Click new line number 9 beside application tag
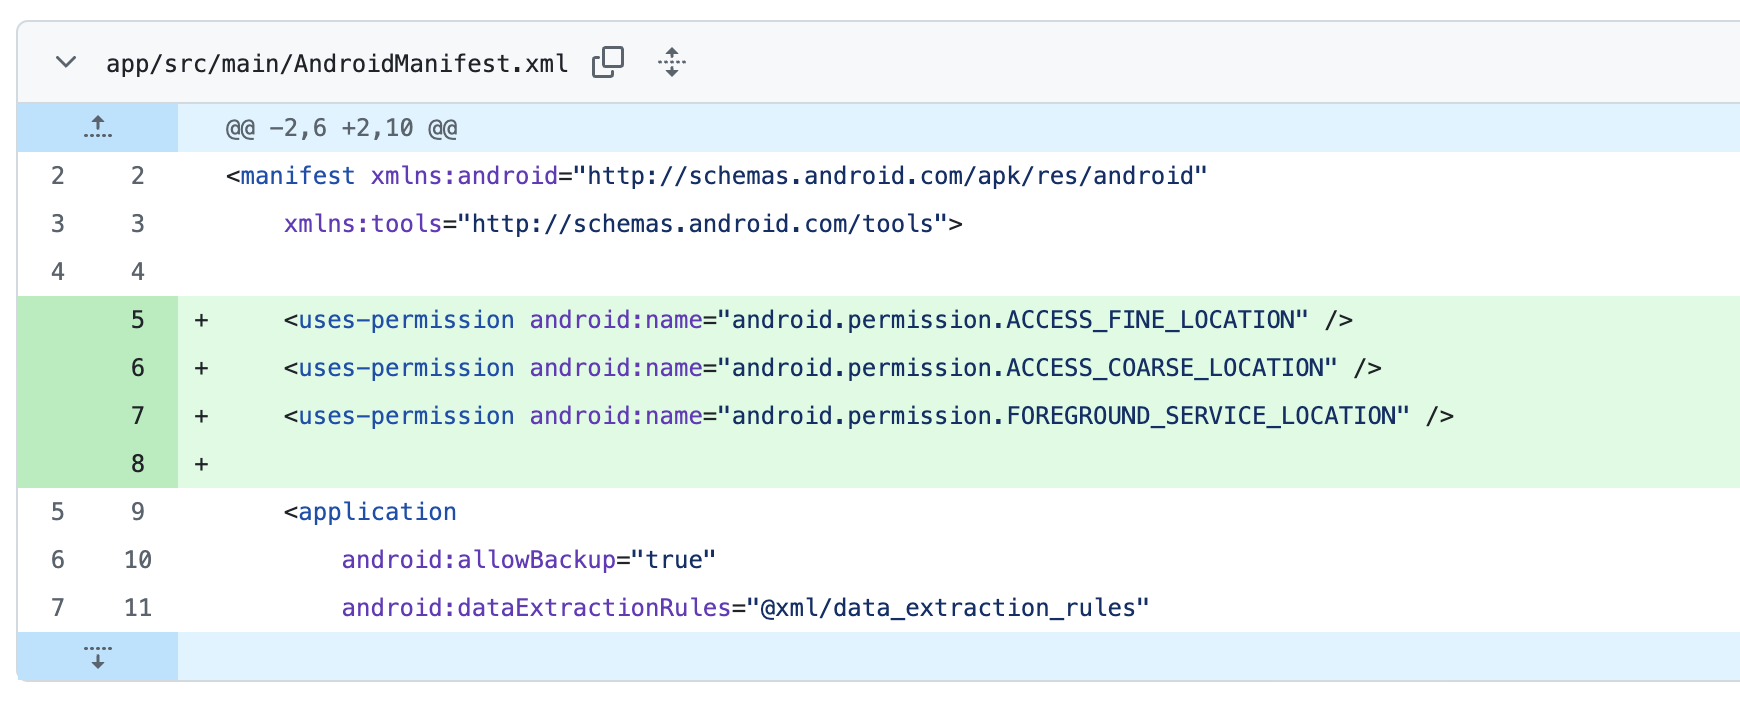The image size is (1740, 704). point(138,512)
